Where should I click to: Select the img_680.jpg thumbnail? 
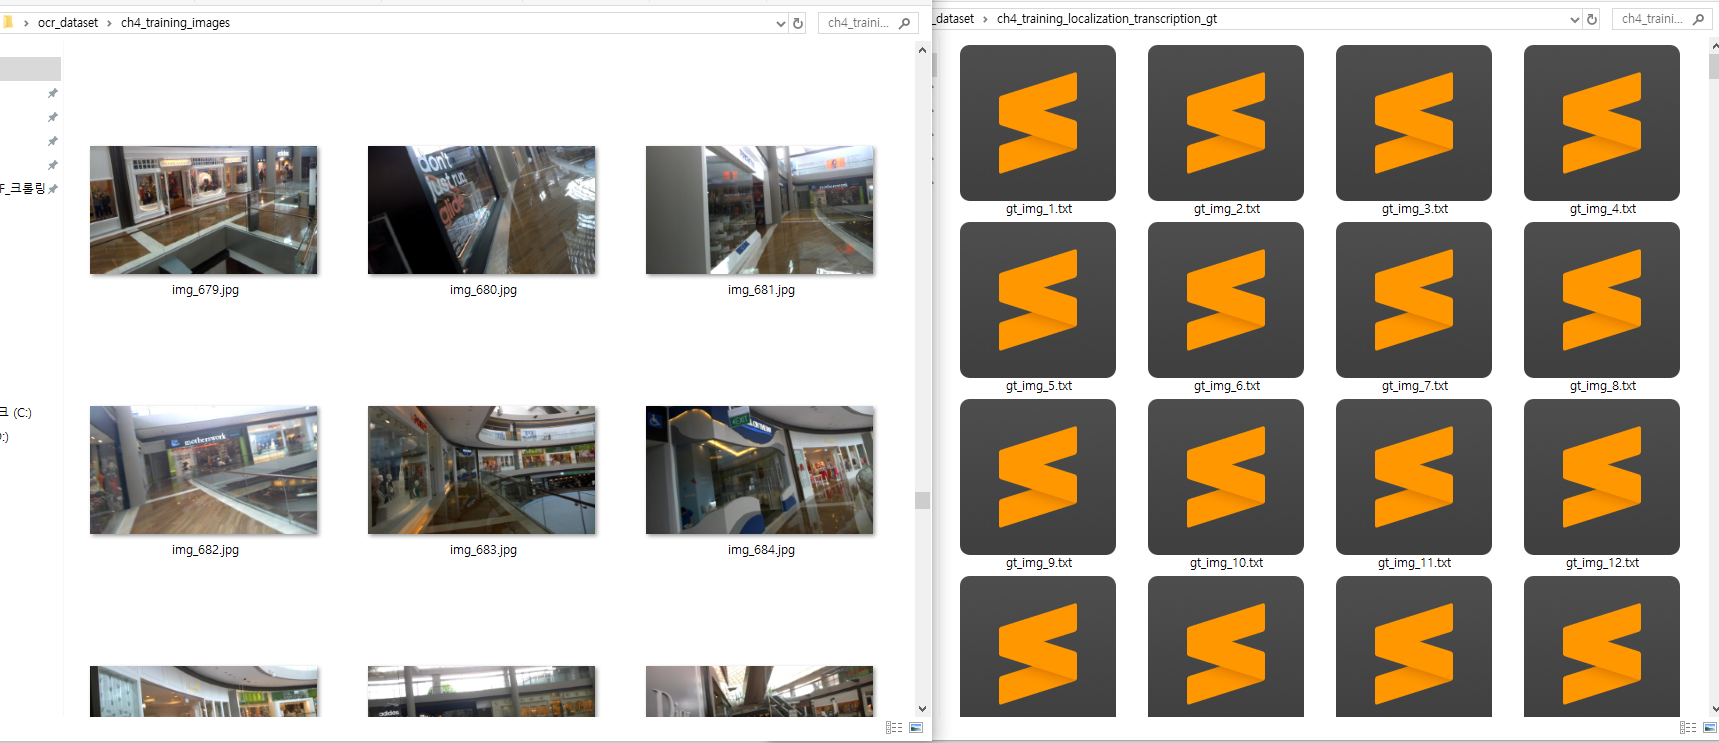482,210
